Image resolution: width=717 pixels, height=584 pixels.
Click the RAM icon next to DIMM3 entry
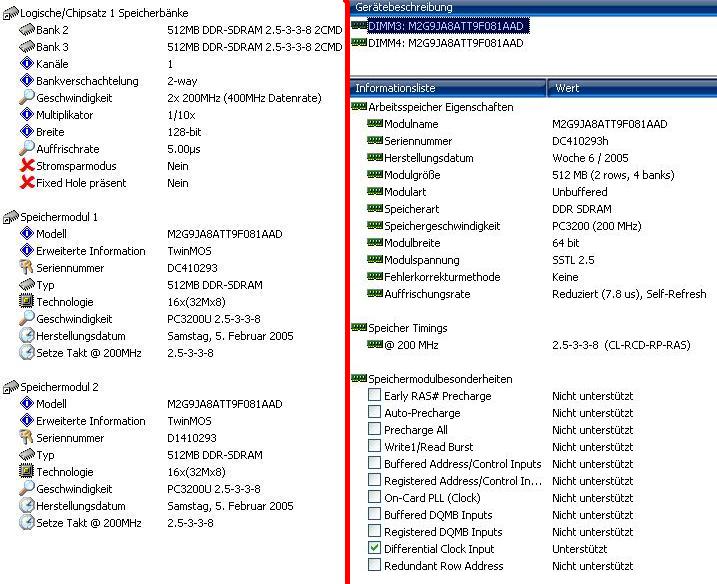(359, 26)
